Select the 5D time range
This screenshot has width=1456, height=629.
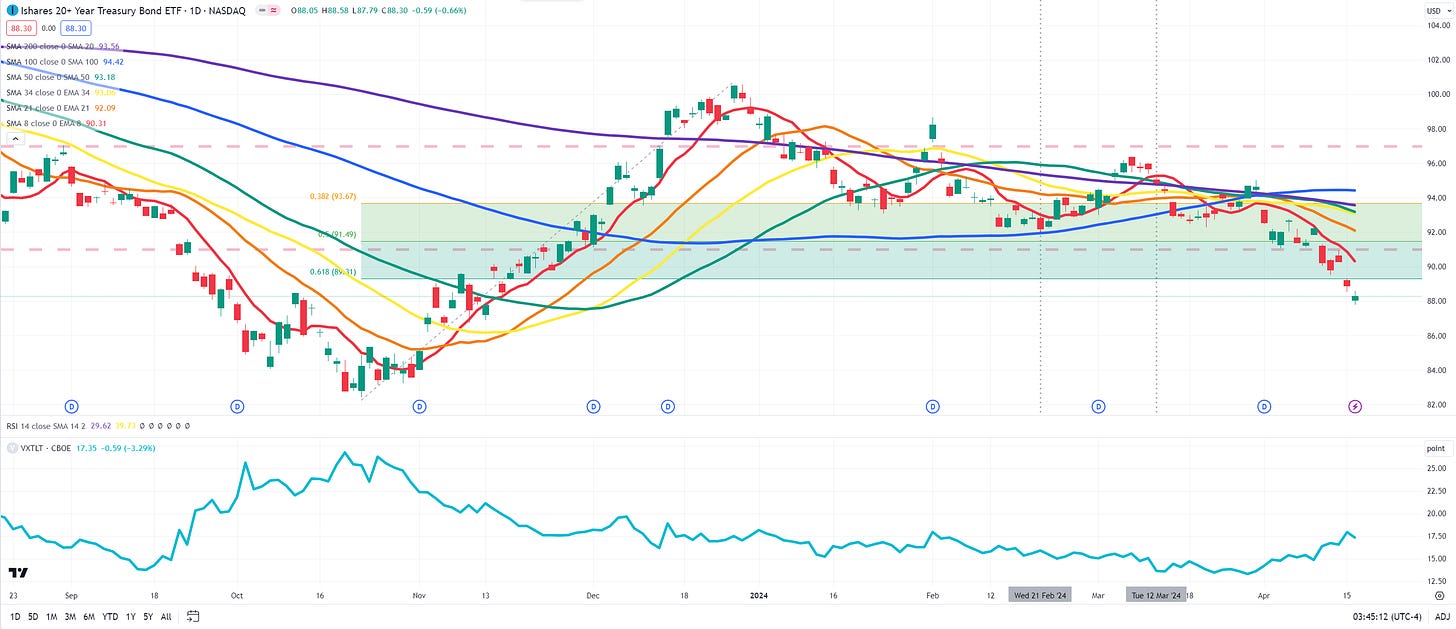pyautogui.click(x=34, y=616)
